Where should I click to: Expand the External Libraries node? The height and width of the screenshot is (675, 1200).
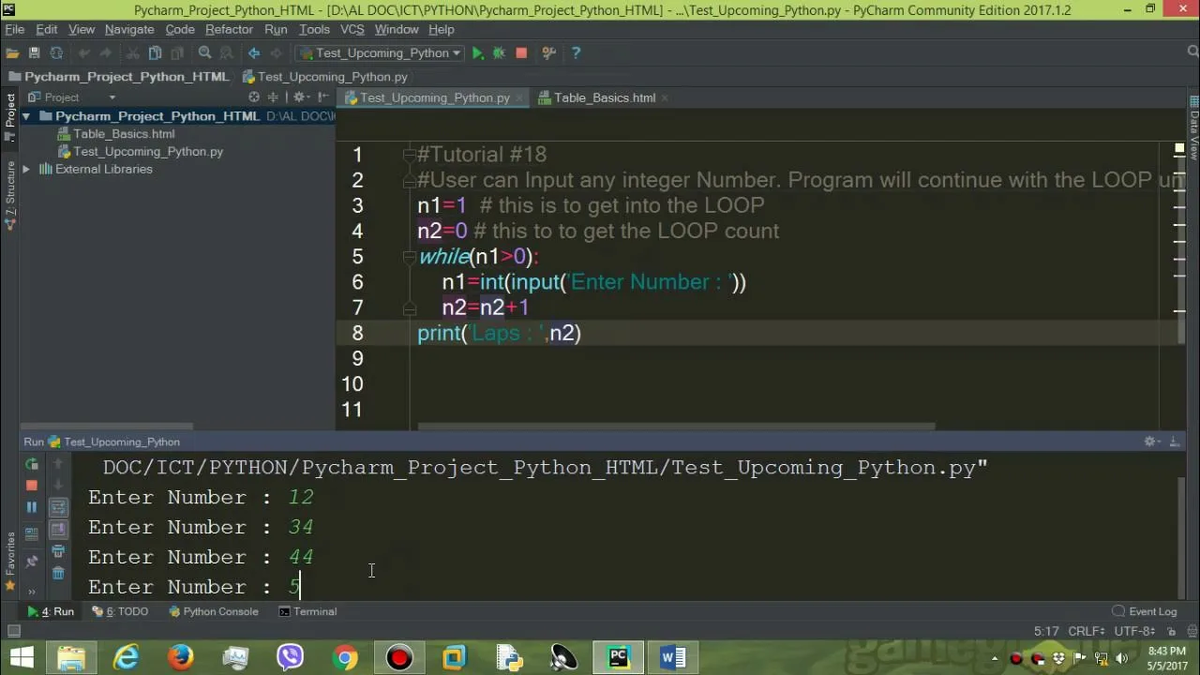(x=26, y=169)
